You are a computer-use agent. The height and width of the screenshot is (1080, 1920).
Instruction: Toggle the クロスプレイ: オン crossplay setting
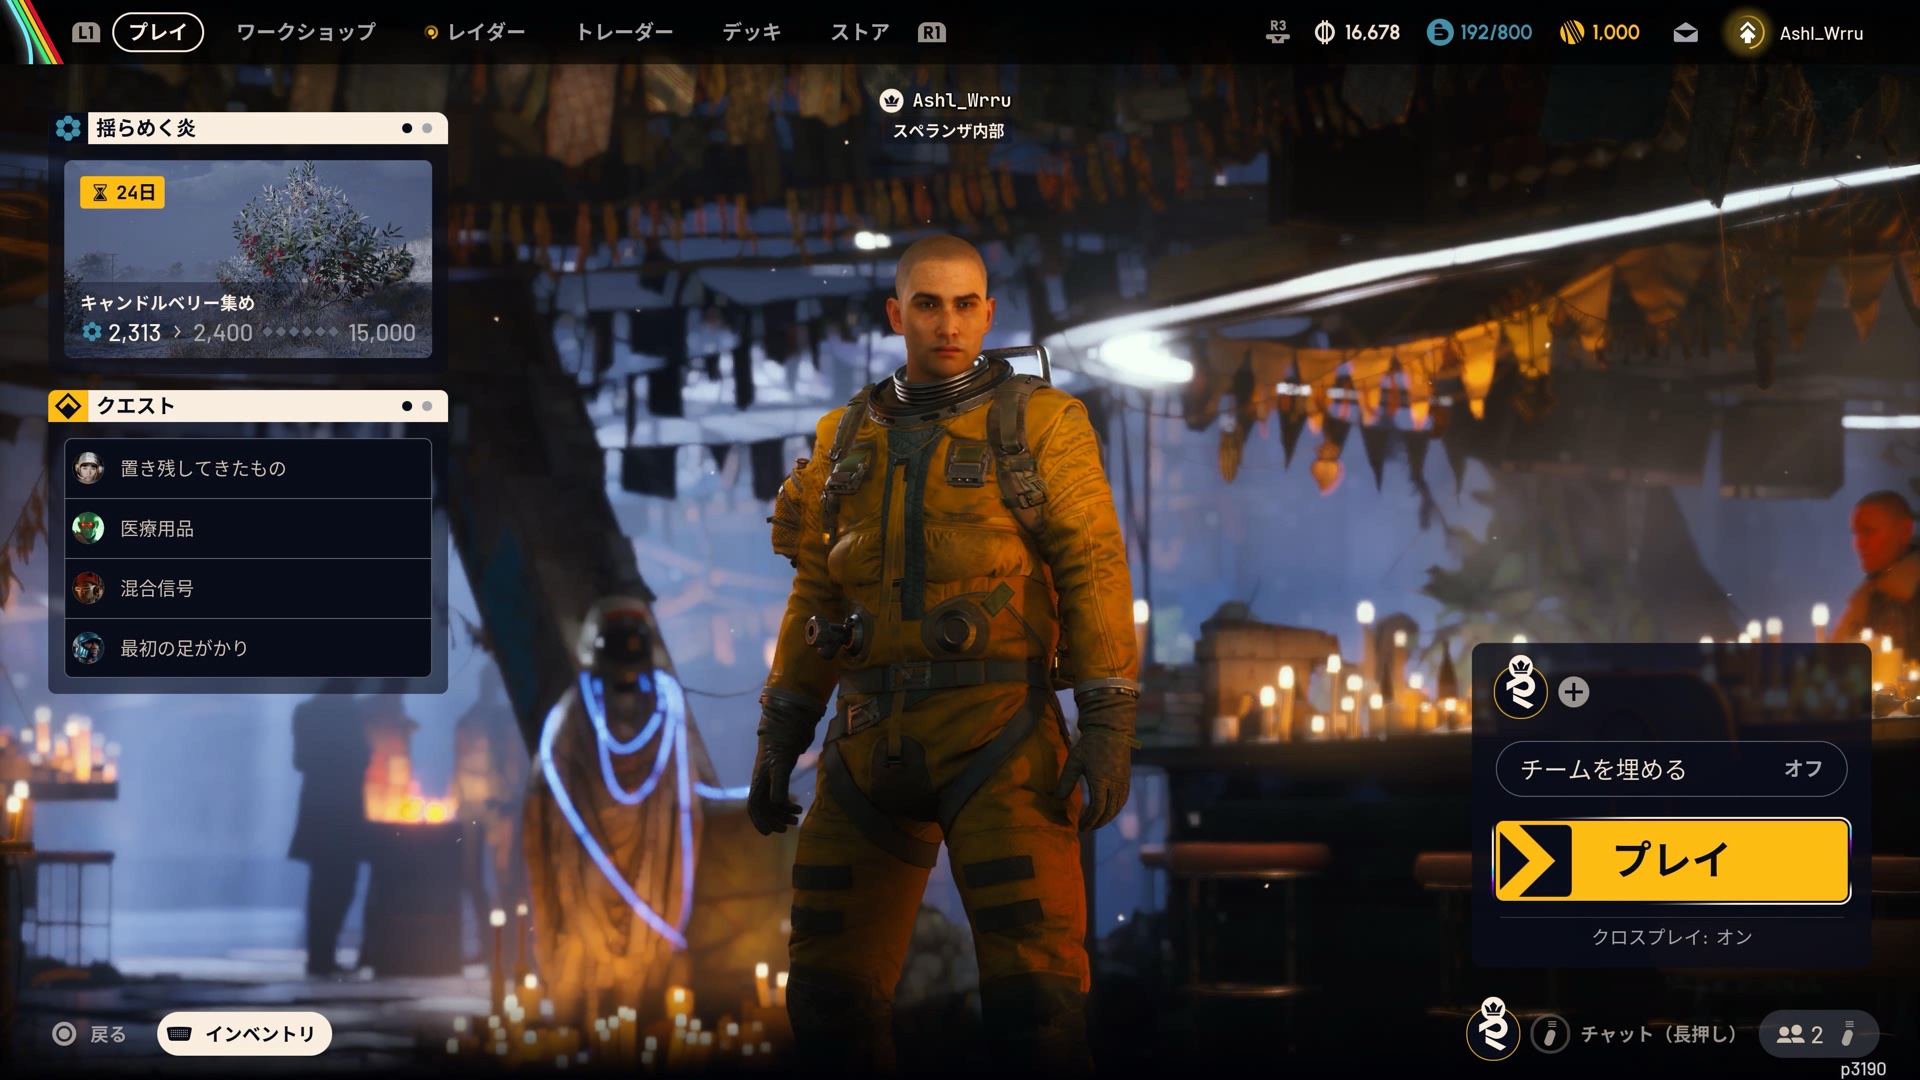tap(1671, 937)
